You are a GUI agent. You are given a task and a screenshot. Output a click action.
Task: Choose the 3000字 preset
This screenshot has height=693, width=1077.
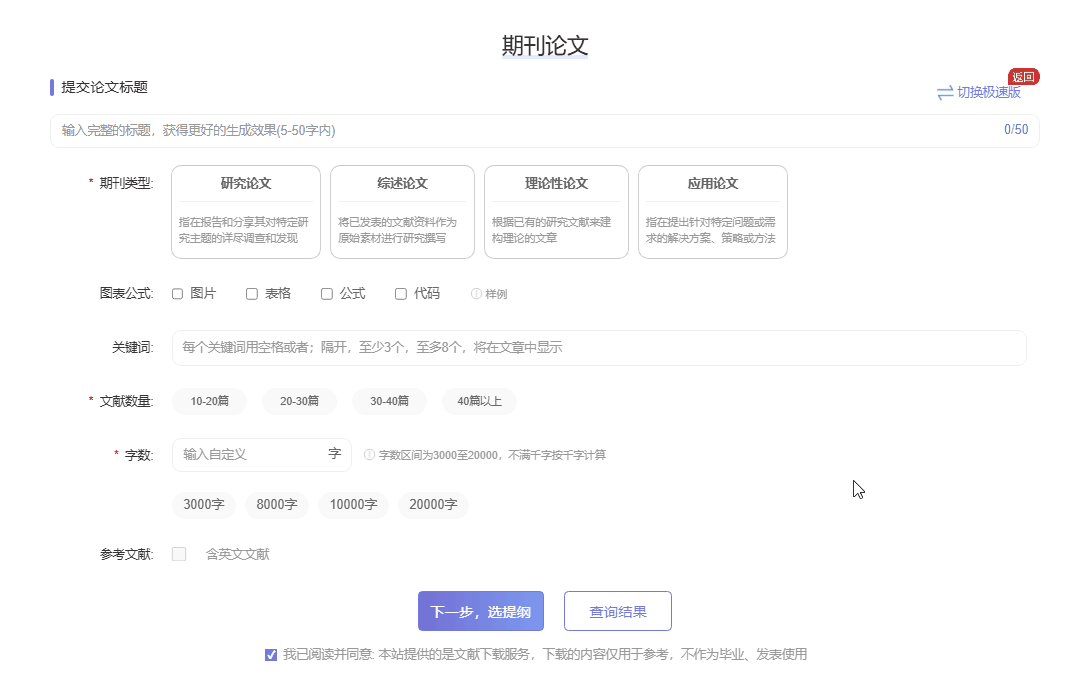(x=204, y=505)
